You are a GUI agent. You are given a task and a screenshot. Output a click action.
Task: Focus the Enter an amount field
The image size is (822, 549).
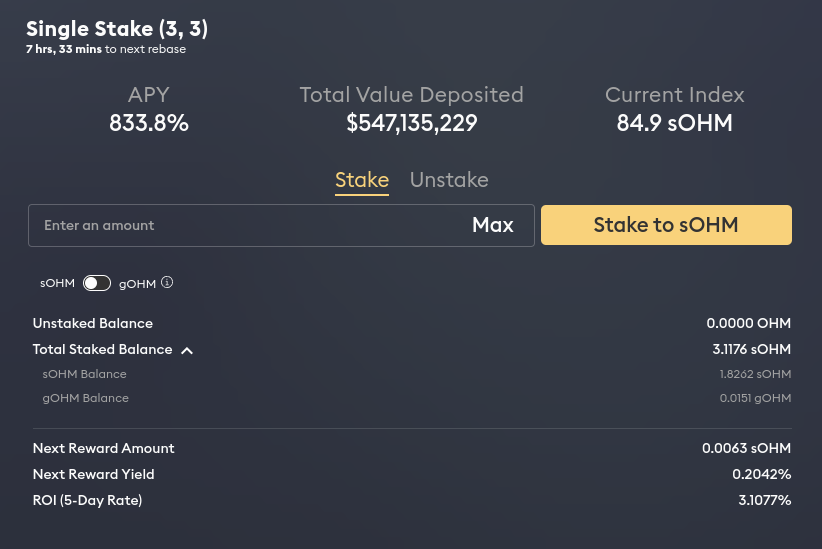(246, 225)
